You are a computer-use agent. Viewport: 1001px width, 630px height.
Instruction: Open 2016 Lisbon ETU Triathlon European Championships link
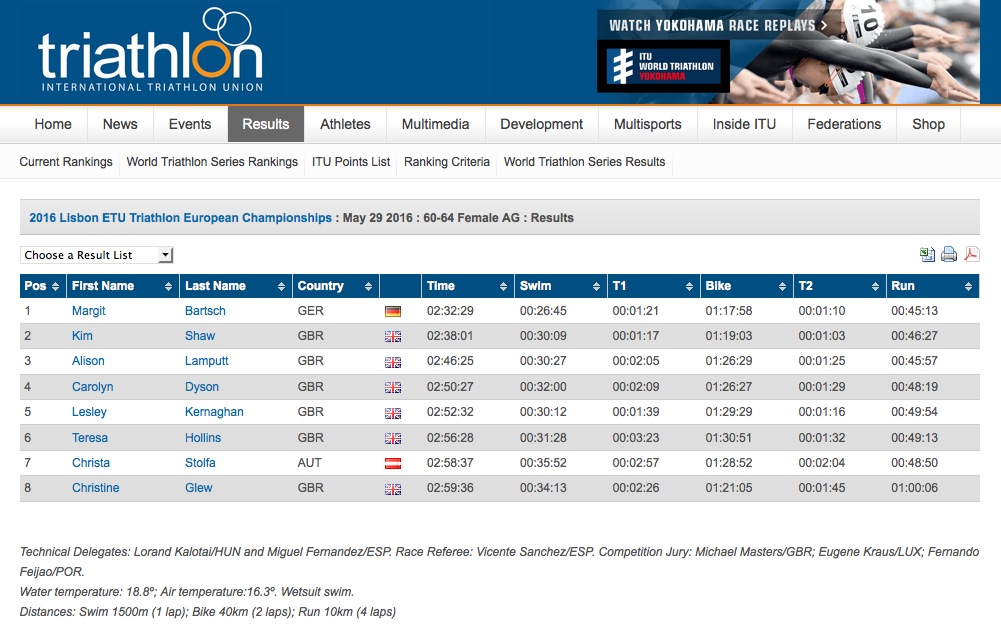[x=180, y=218]
